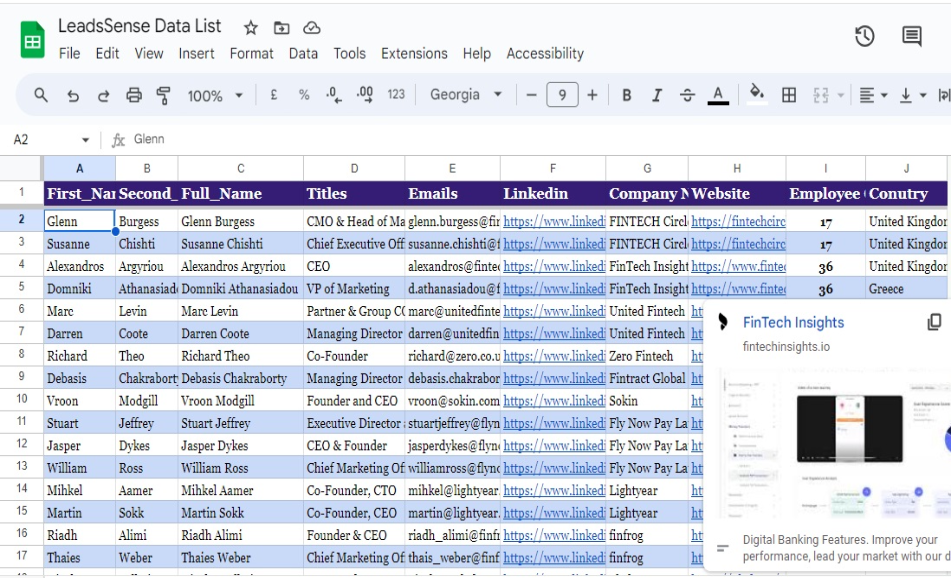This screenshot has width=951, height=578.
Task: Open the comments panel icon
Action: tap(911, 37)
